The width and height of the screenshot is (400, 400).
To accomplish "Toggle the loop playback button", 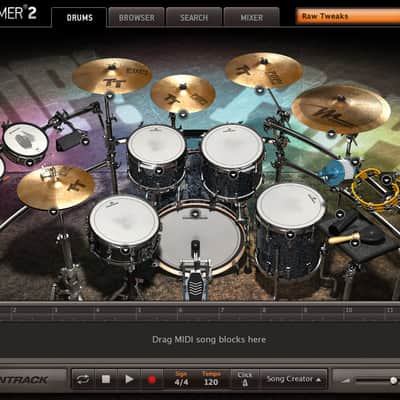I will click(83, 379).
